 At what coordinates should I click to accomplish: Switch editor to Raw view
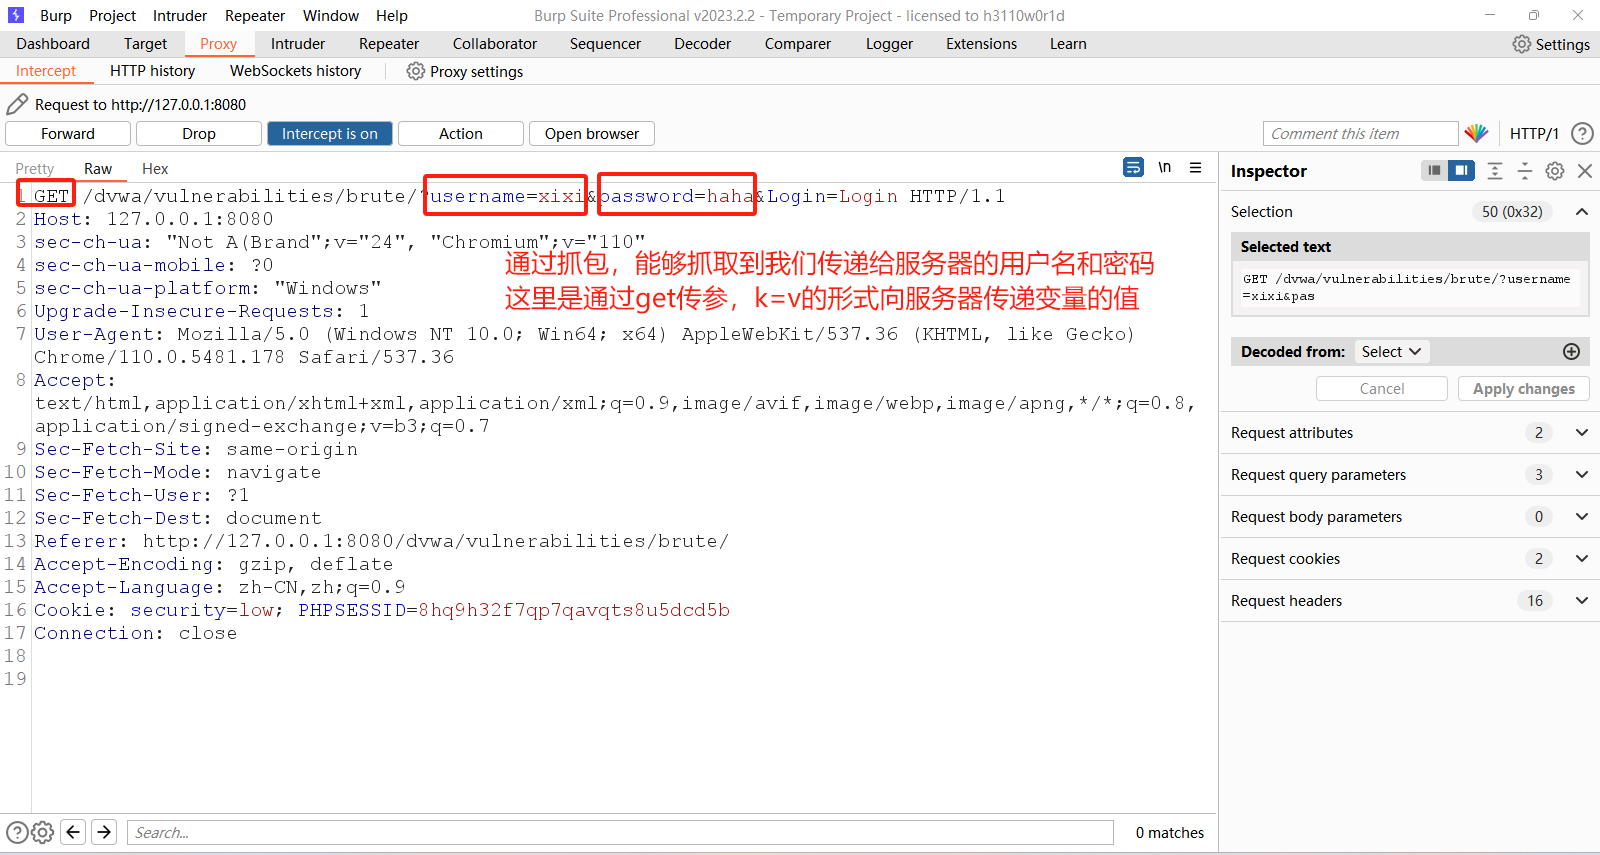click(98, 169)
